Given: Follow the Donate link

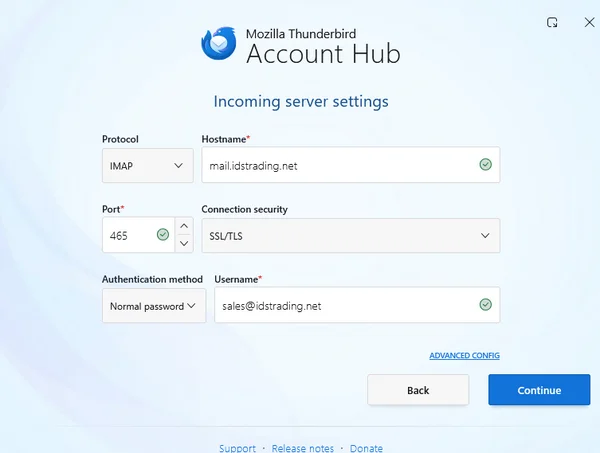Looking at the screenshot, I should [366, 448].
